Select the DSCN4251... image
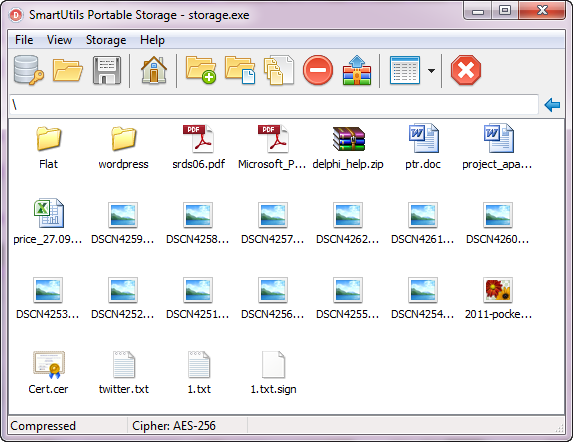Image resolution: width=573 pixels, height=442 pixels. tap(198, 297)
